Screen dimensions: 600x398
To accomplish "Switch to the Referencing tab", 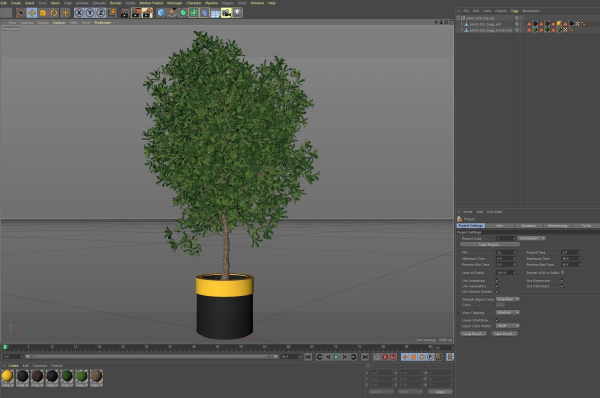I will [558, 226].
